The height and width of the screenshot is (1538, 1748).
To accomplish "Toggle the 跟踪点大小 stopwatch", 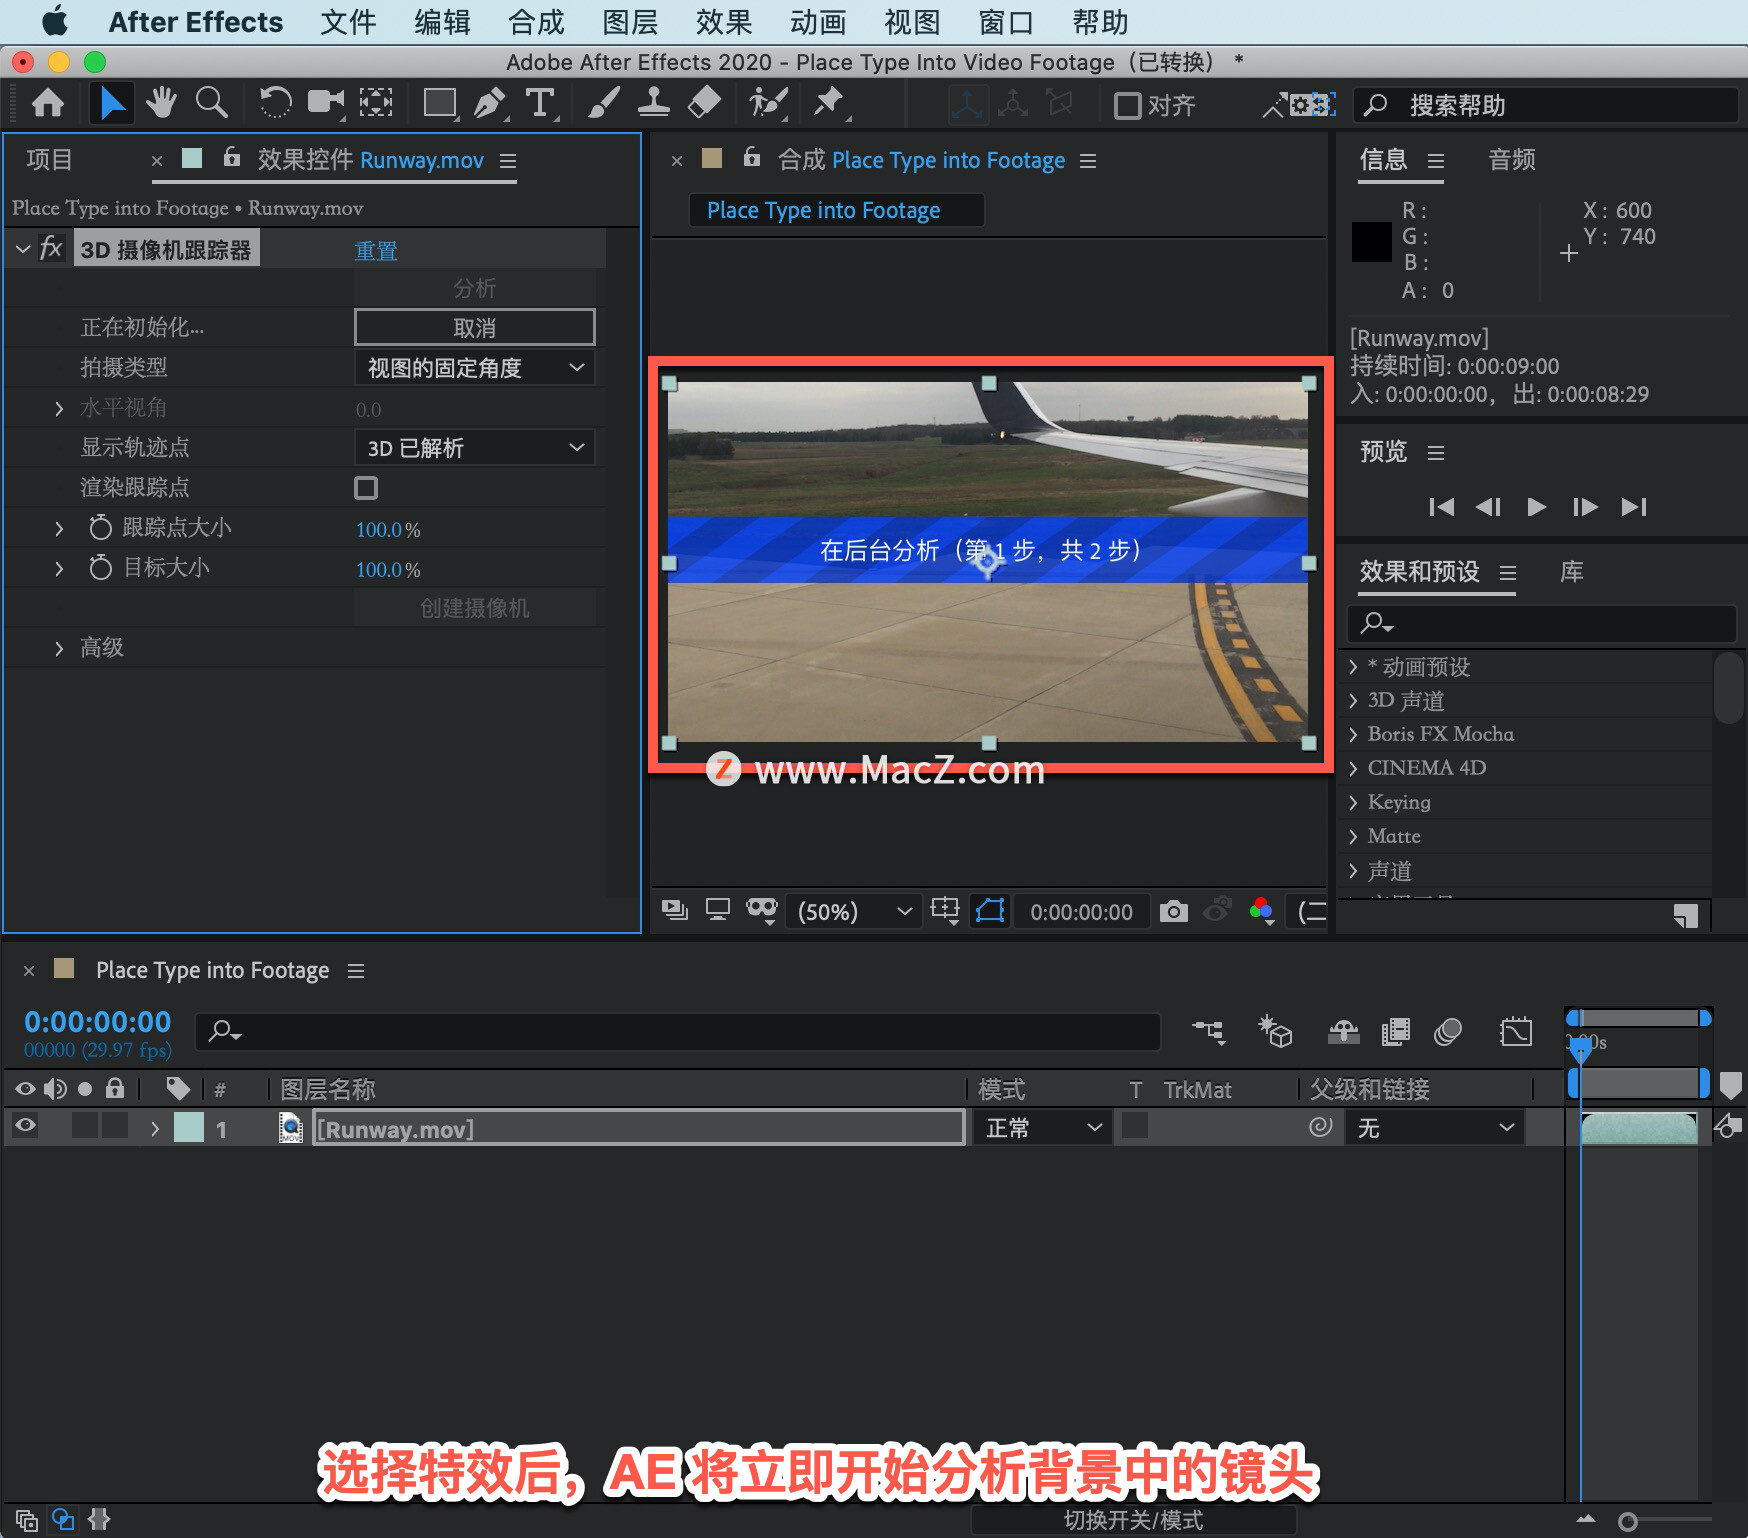I will click(x=100, y=527).
